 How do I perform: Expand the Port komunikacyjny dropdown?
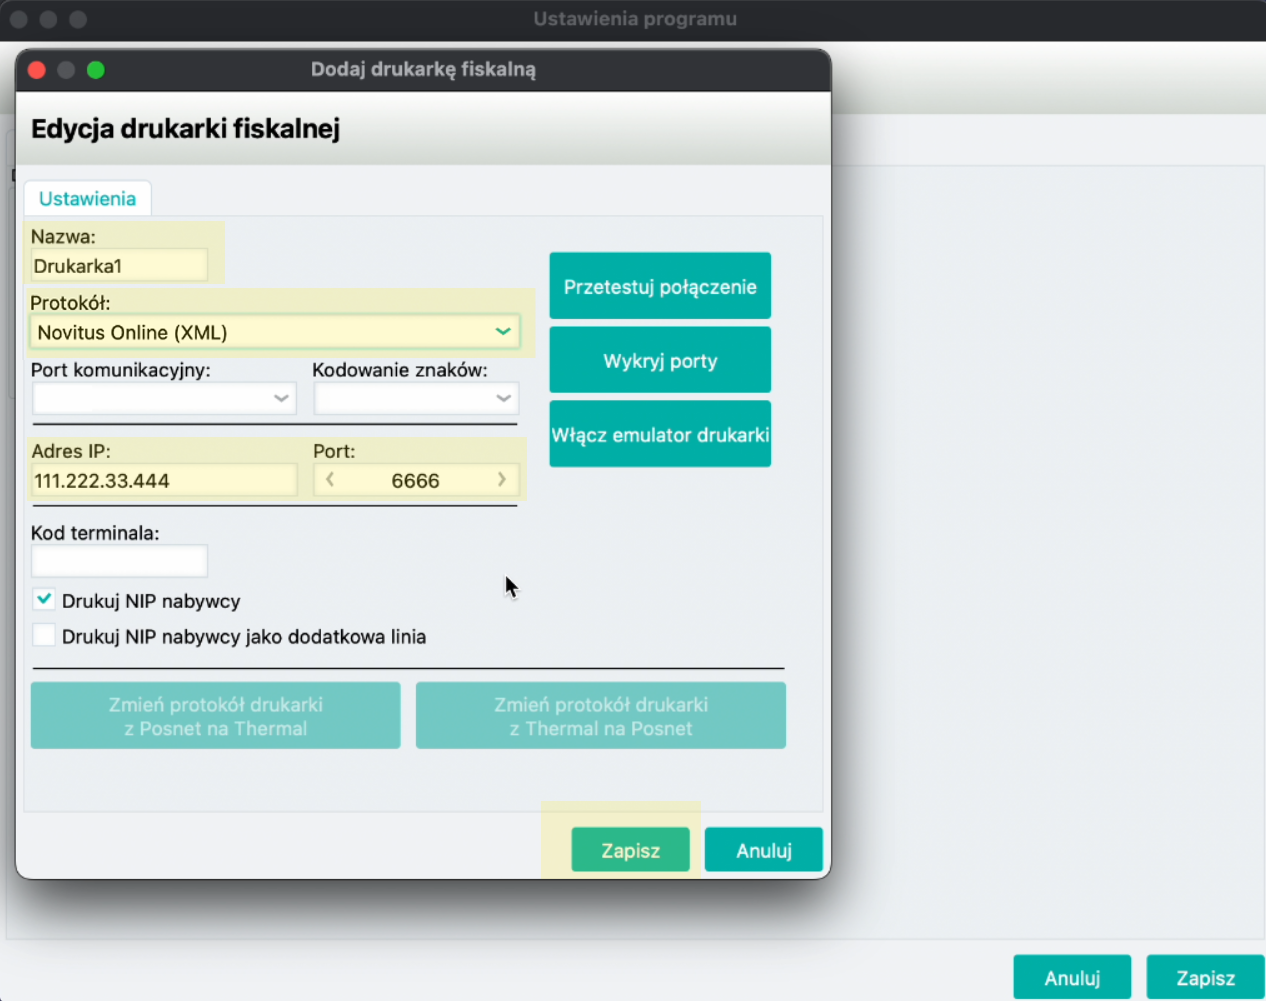[164, 398]
